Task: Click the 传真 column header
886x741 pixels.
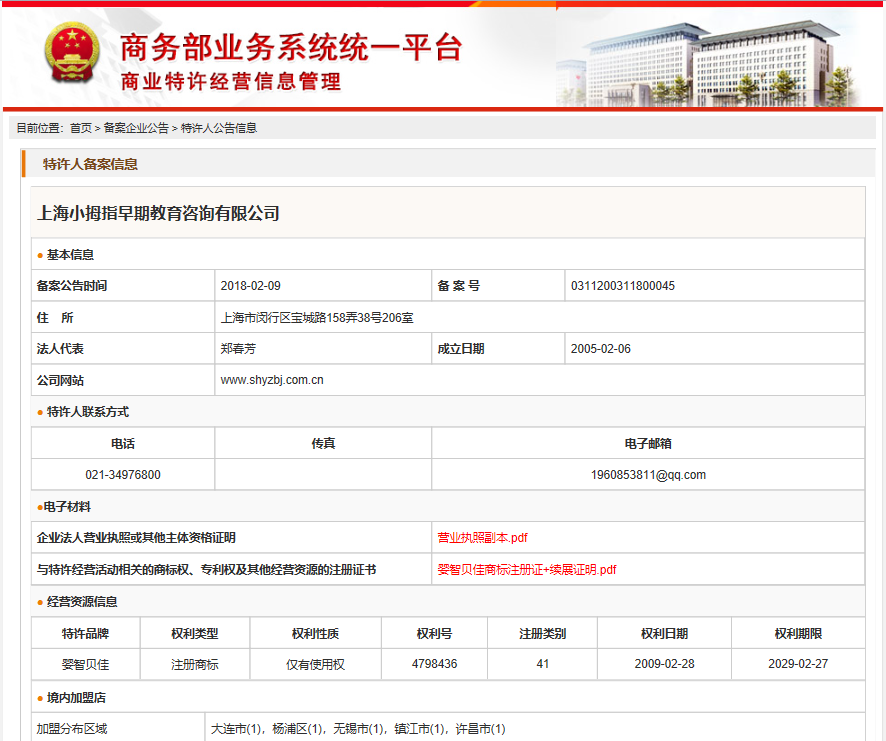Action: tap(323, 444)
